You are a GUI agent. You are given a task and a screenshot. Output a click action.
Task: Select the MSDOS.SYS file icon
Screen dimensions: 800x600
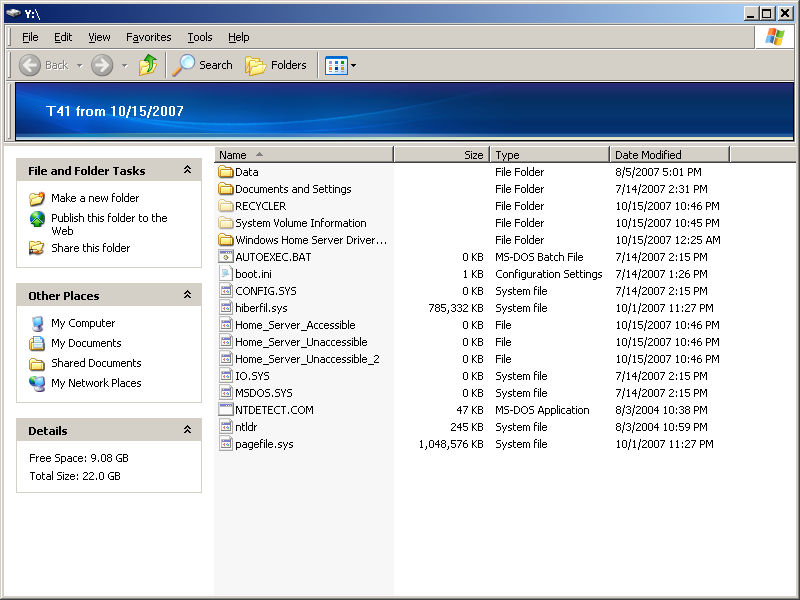226,393
